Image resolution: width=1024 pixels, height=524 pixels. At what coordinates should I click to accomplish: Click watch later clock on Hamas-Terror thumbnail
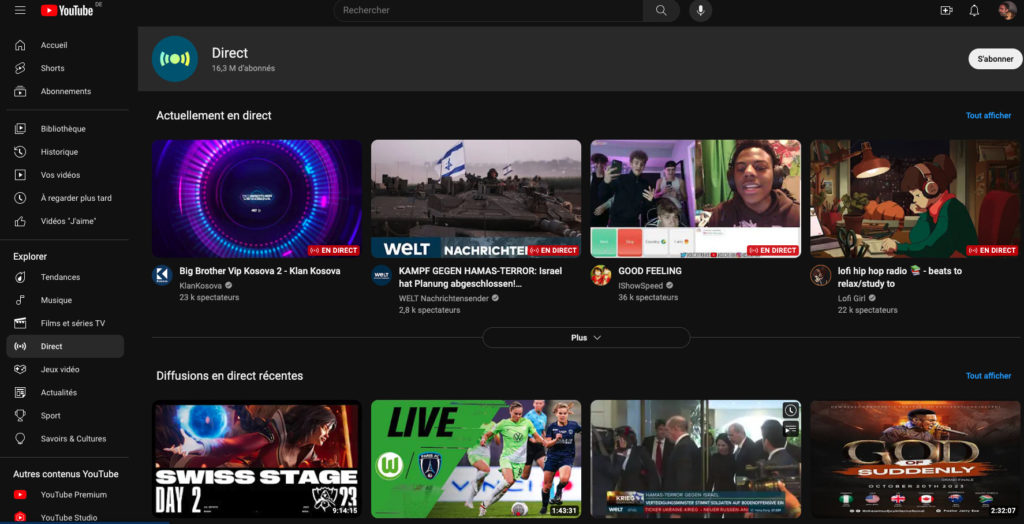point(790,410)
